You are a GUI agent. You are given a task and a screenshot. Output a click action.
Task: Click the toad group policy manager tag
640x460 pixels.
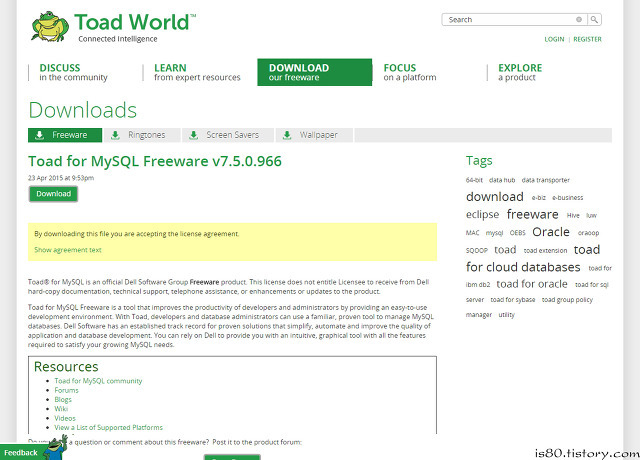(x=529, y=307)
